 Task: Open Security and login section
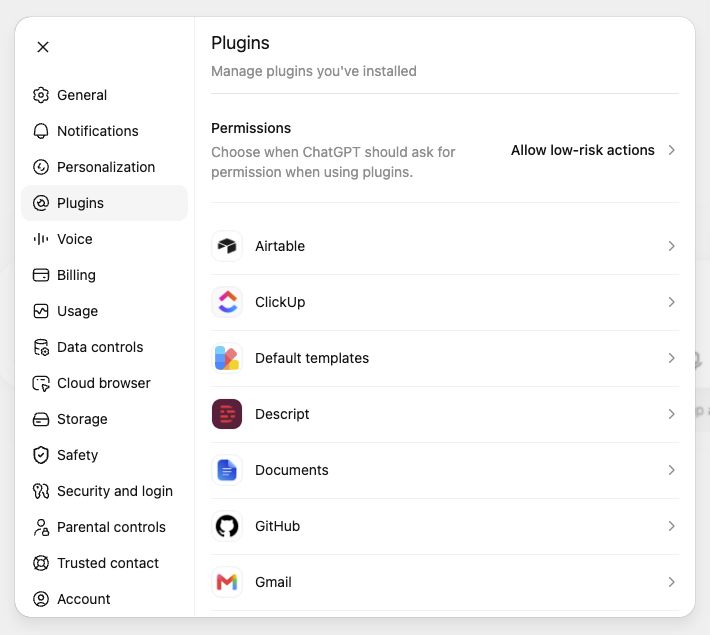pyautogui.click(x=104, y=491)
